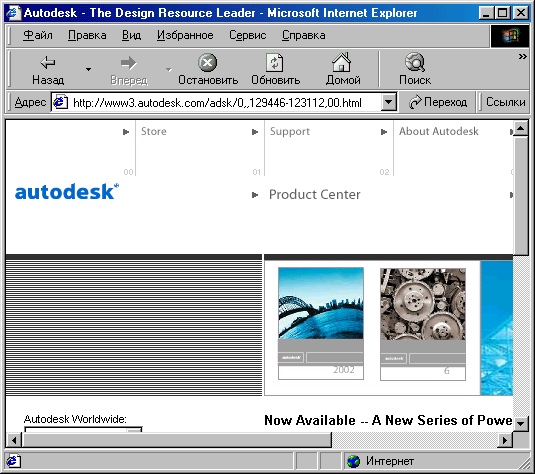The width and height of the screenshot is (535, 474).
Task: Open the Product Center link
Action: coord(314,195)
